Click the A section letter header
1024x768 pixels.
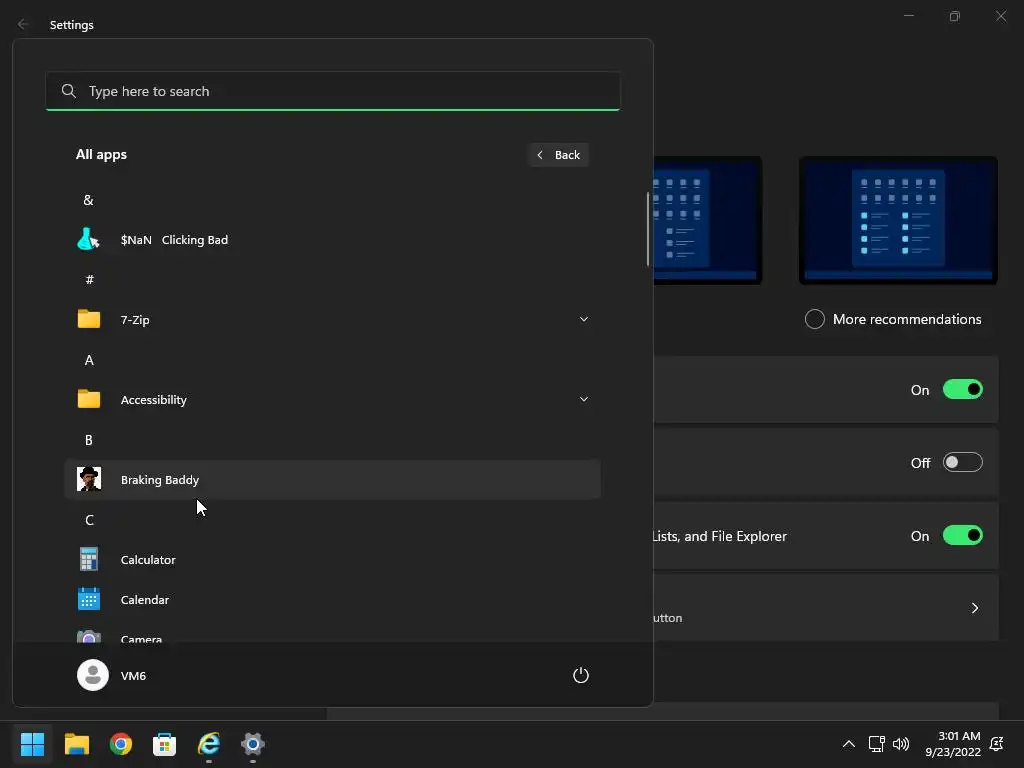pyautogui.click(x=89, y=360)
